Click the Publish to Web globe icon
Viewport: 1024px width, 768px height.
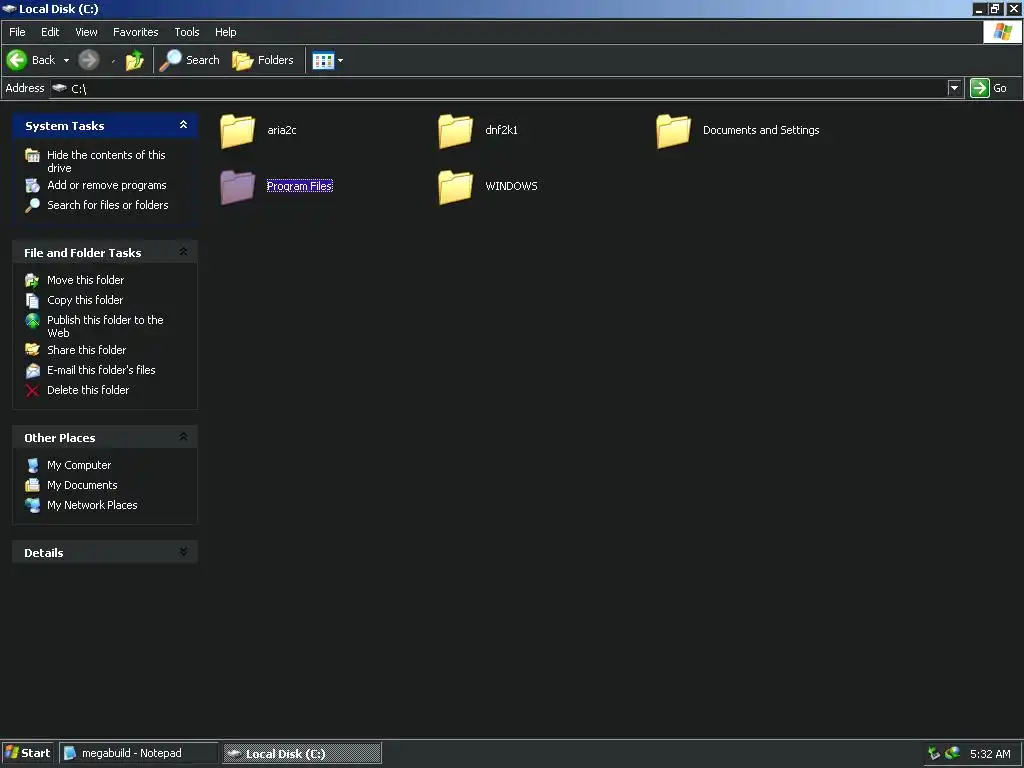(x=32, y=321)
